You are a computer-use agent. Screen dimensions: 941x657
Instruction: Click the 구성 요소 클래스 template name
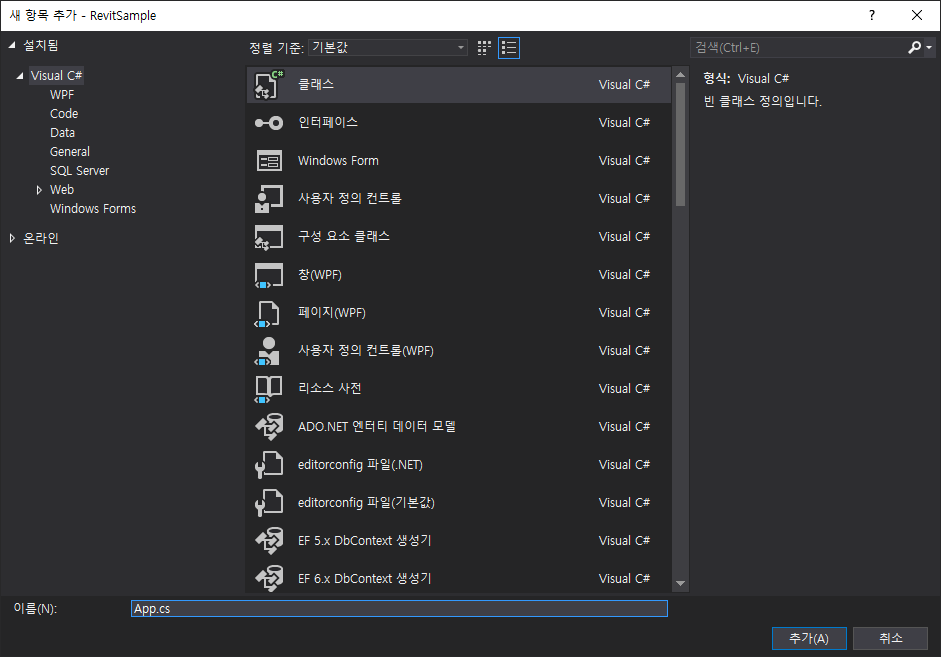click(344, 236)
